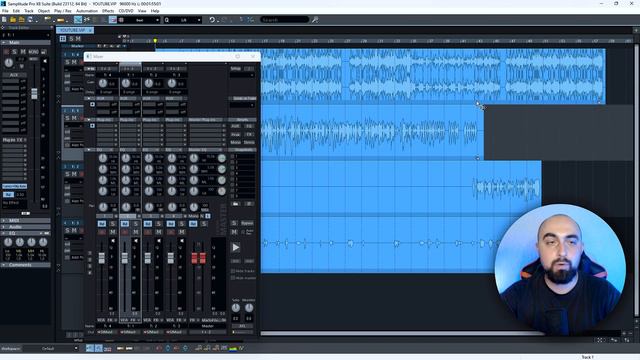Click the horizontal scrollbar below the arranger

402,334
